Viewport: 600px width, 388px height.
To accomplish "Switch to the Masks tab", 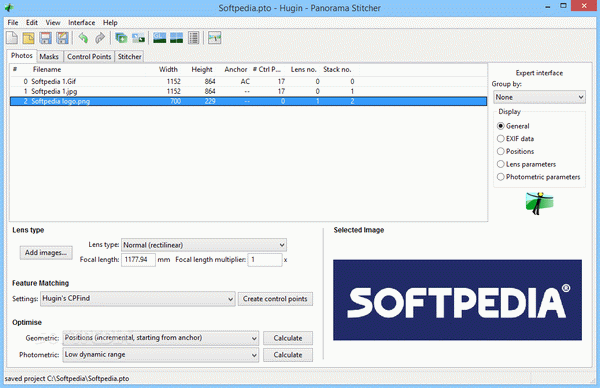I will click(49, 57).
